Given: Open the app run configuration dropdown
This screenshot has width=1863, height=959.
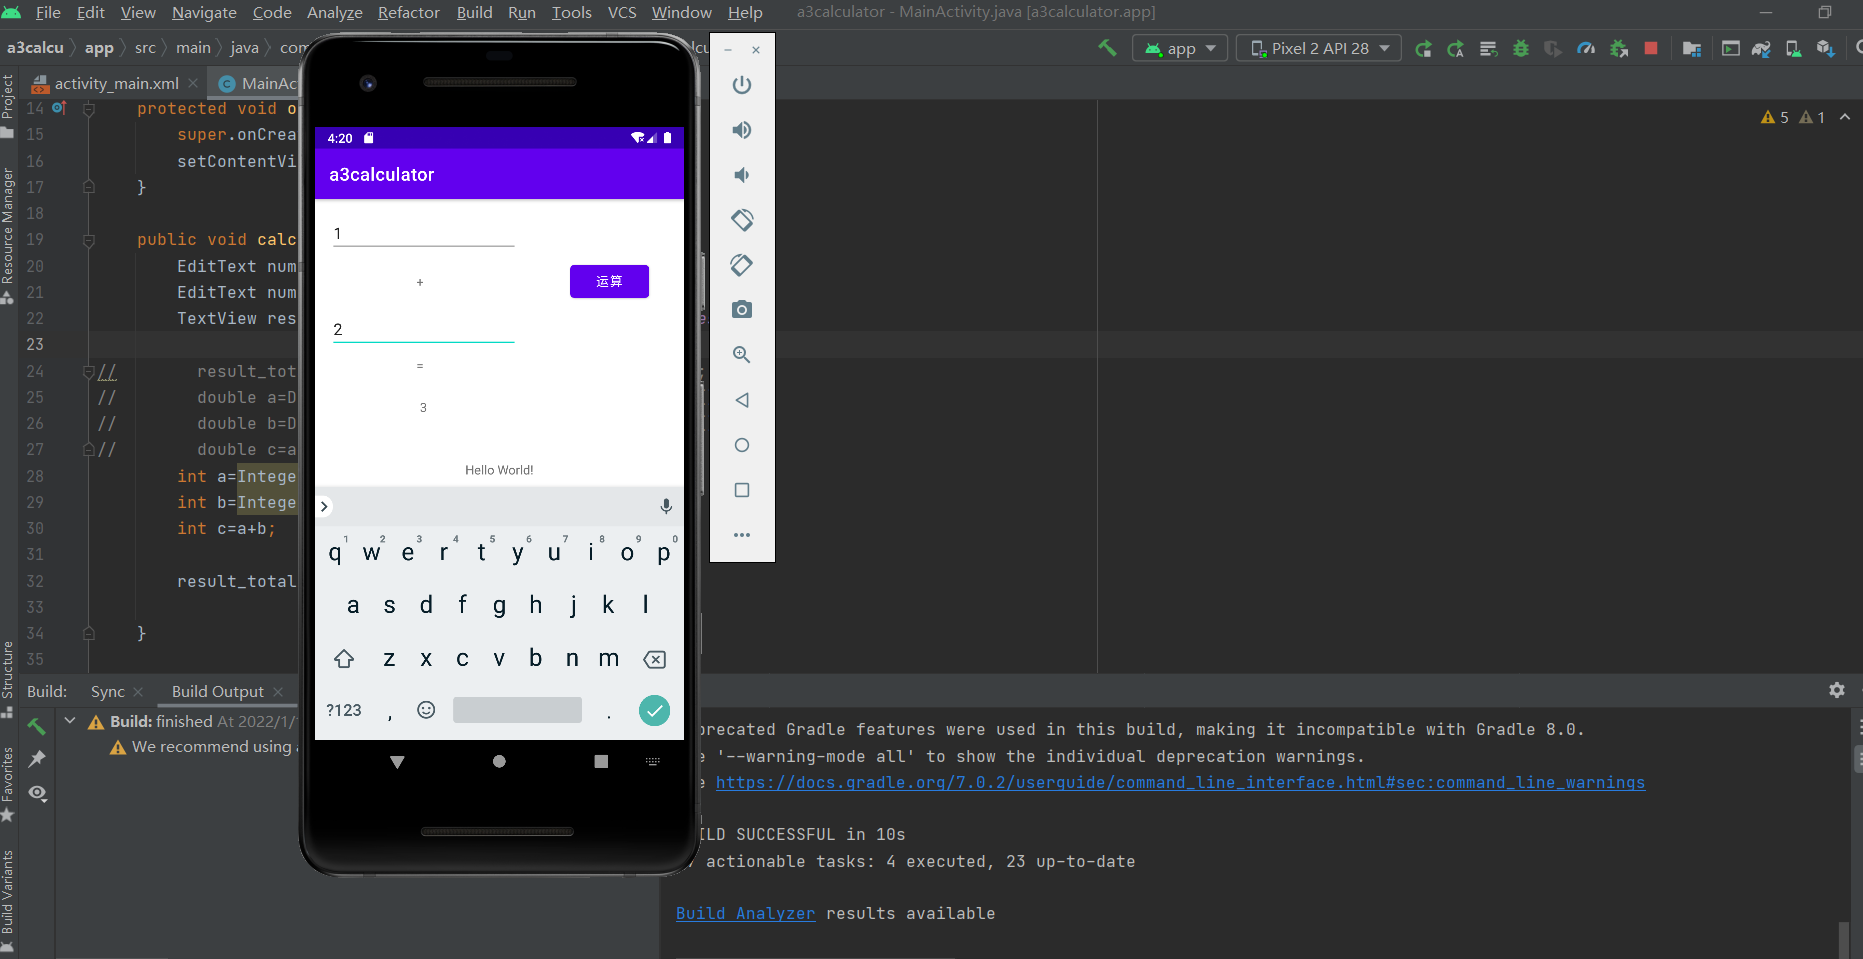Looking at the screenshot, I should [1180, 47].
